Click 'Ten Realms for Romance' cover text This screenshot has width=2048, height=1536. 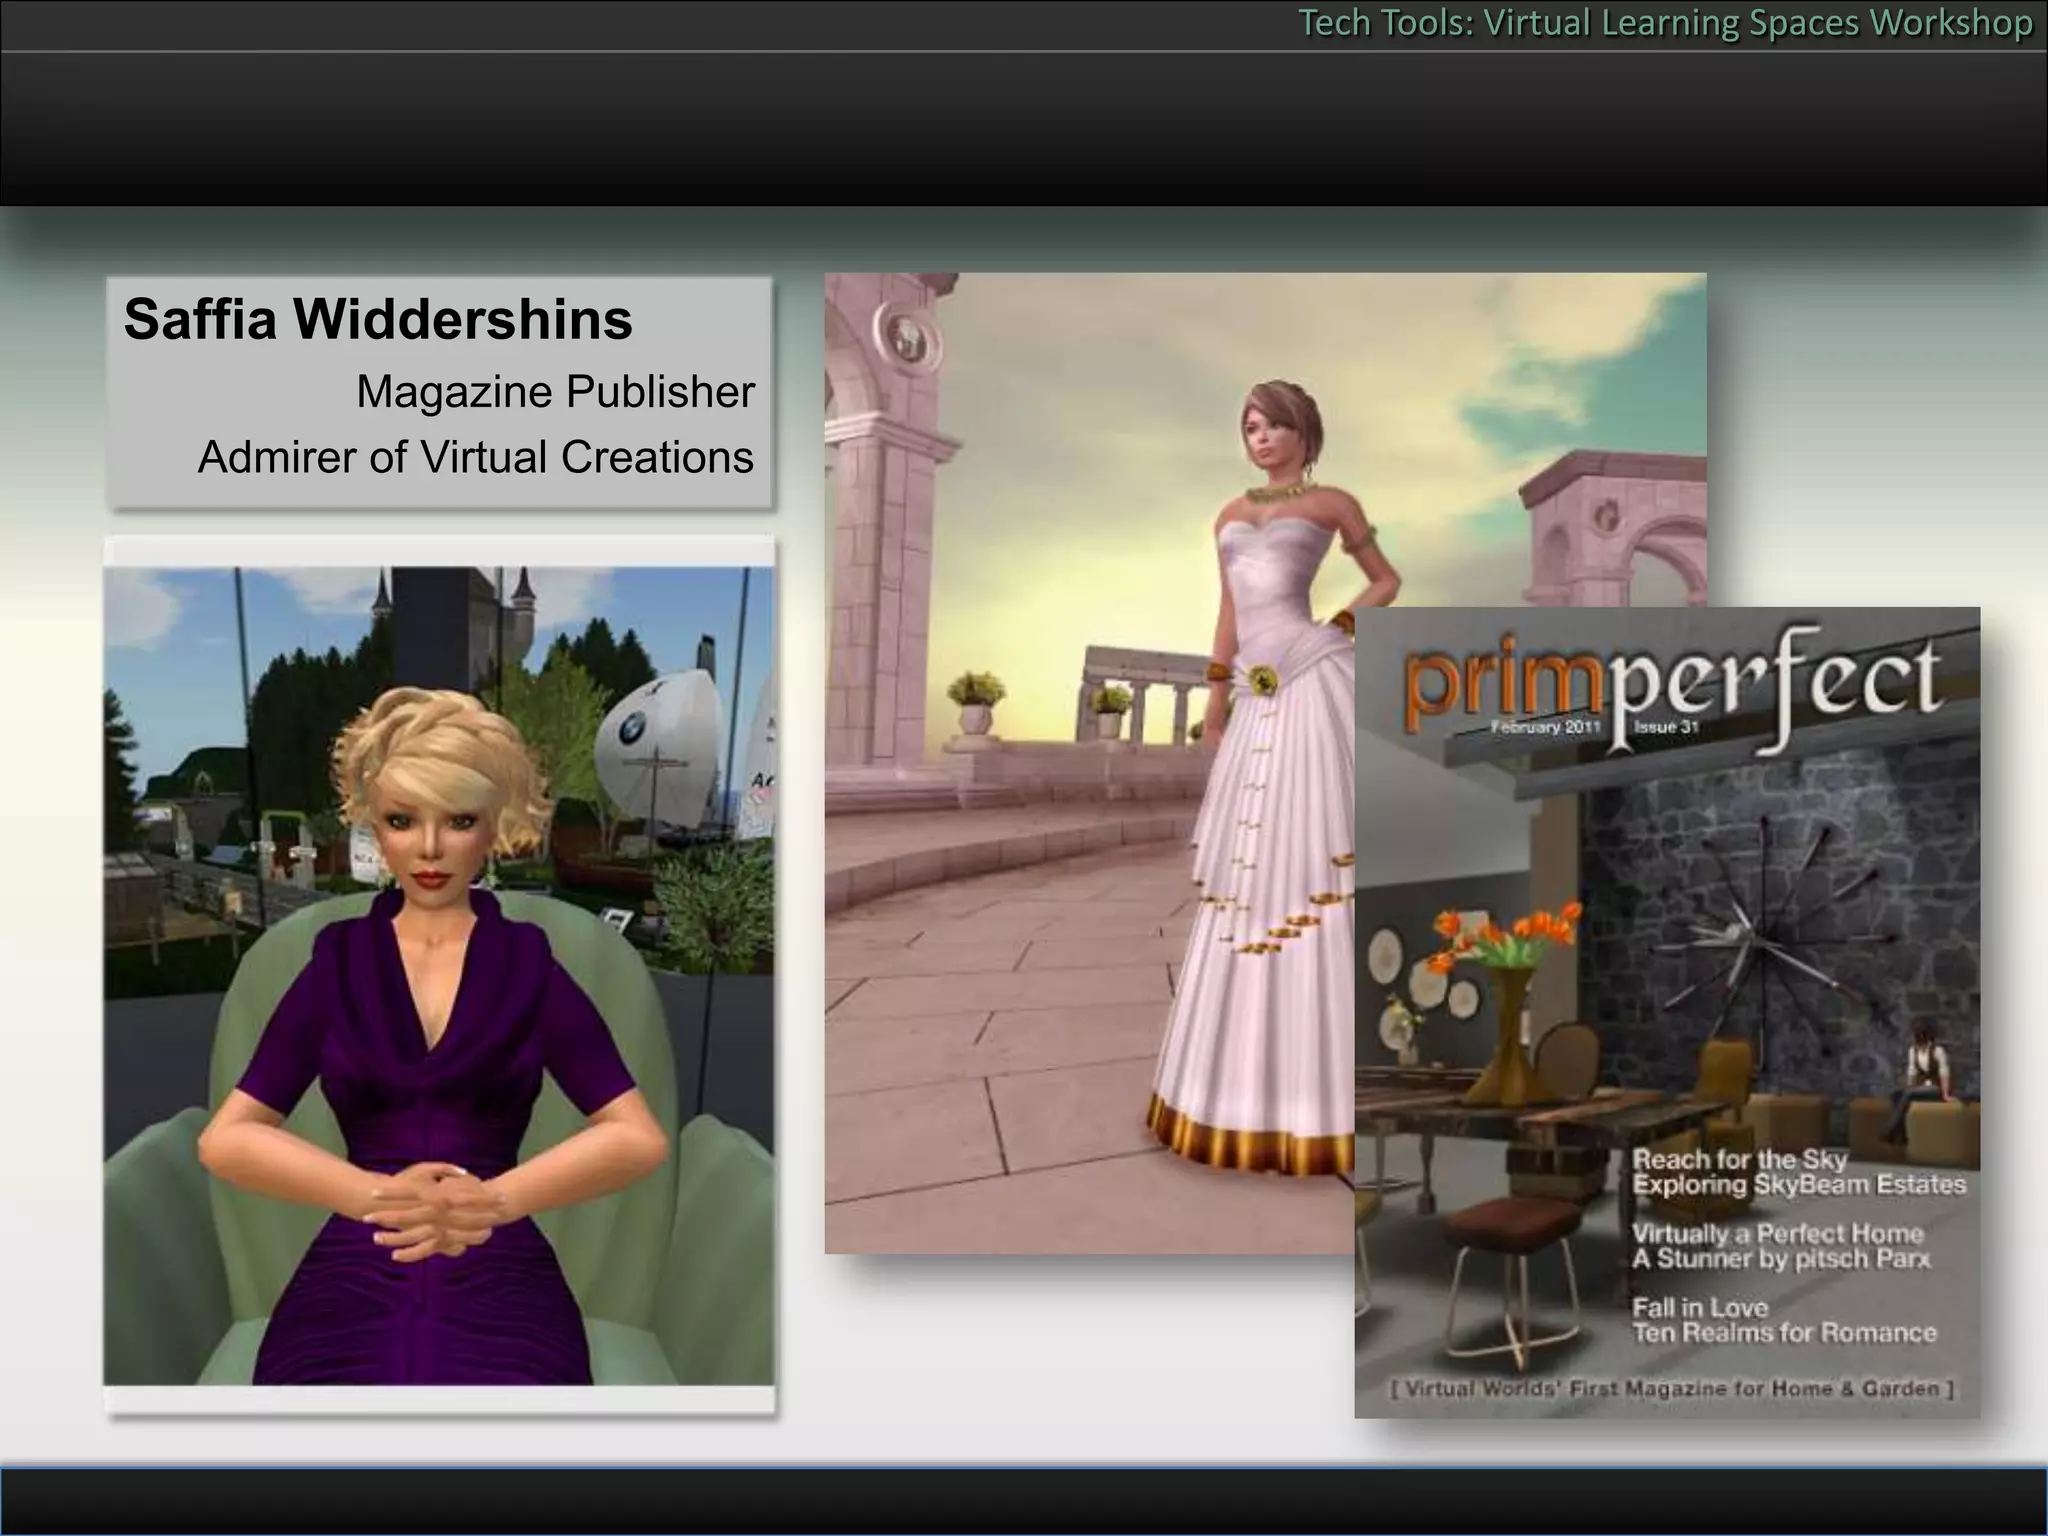pos(1784,1333)
